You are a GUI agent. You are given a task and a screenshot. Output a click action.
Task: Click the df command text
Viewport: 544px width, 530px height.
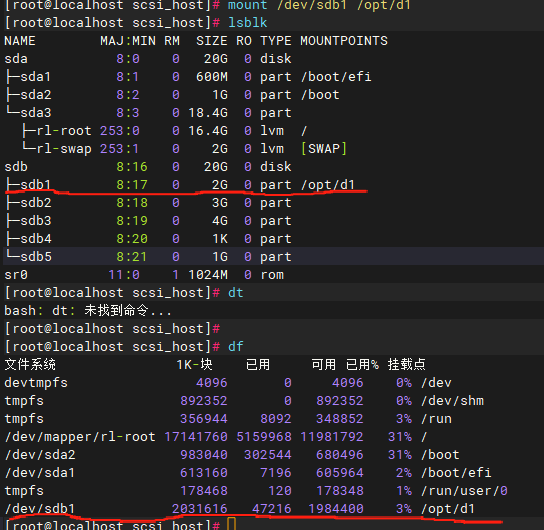(x=236, y=347)
